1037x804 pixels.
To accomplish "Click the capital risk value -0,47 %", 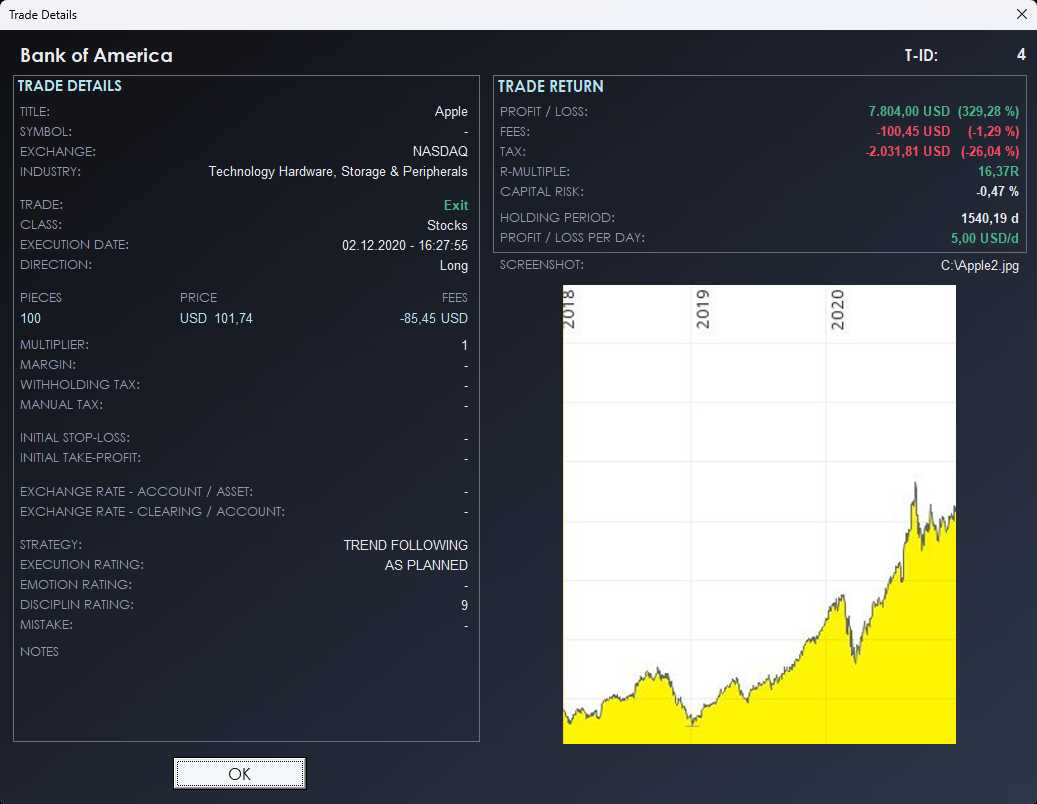I will click(x=997, y=191).
